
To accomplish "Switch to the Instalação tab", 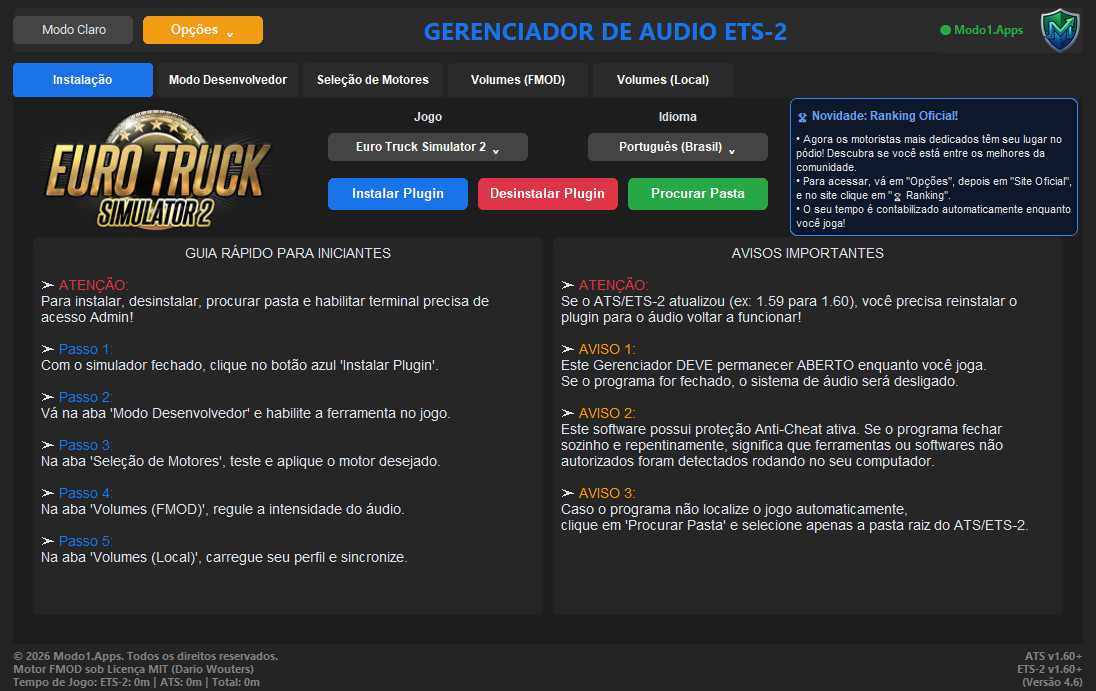I will click(x=82, y=80).
